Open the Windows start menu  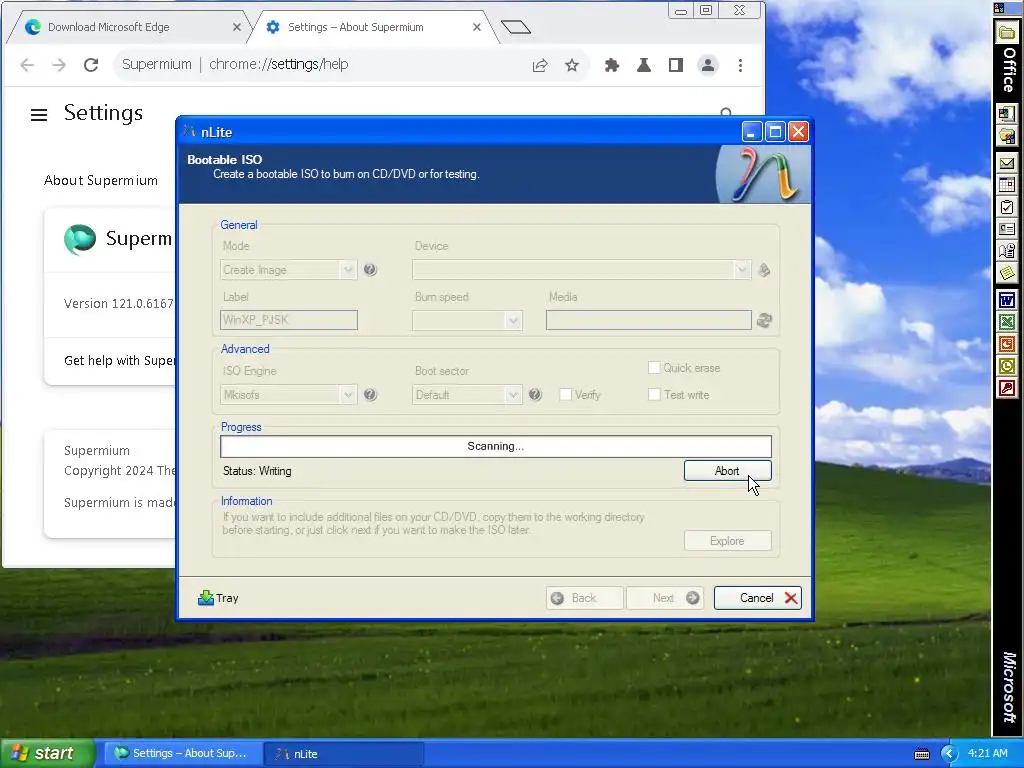click(48, 754)
